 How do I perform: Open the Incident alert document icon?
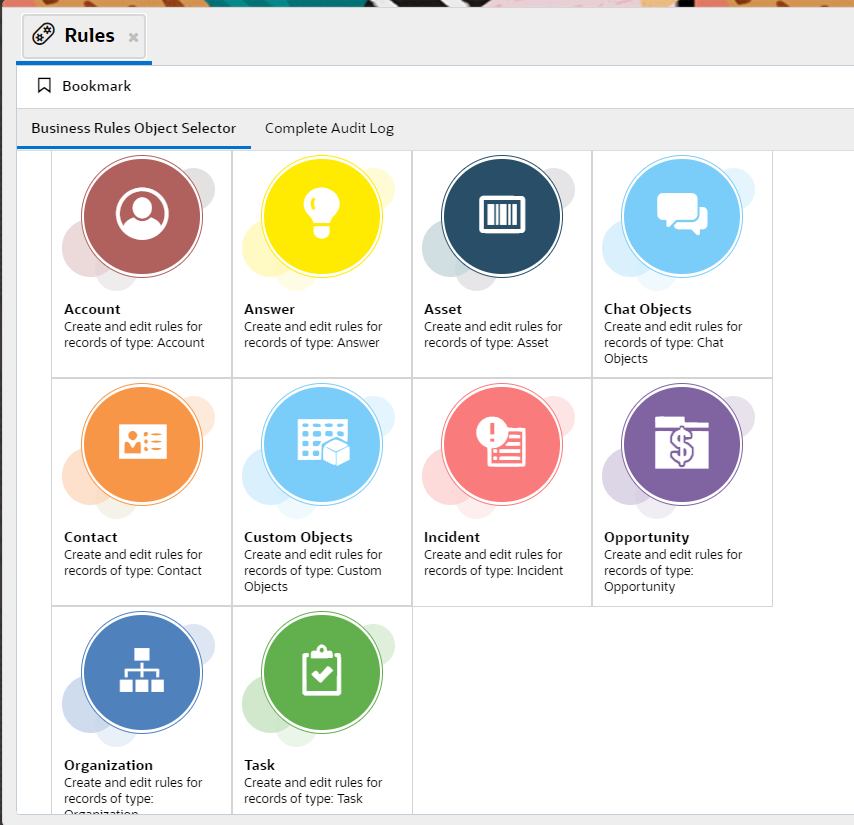502,444
